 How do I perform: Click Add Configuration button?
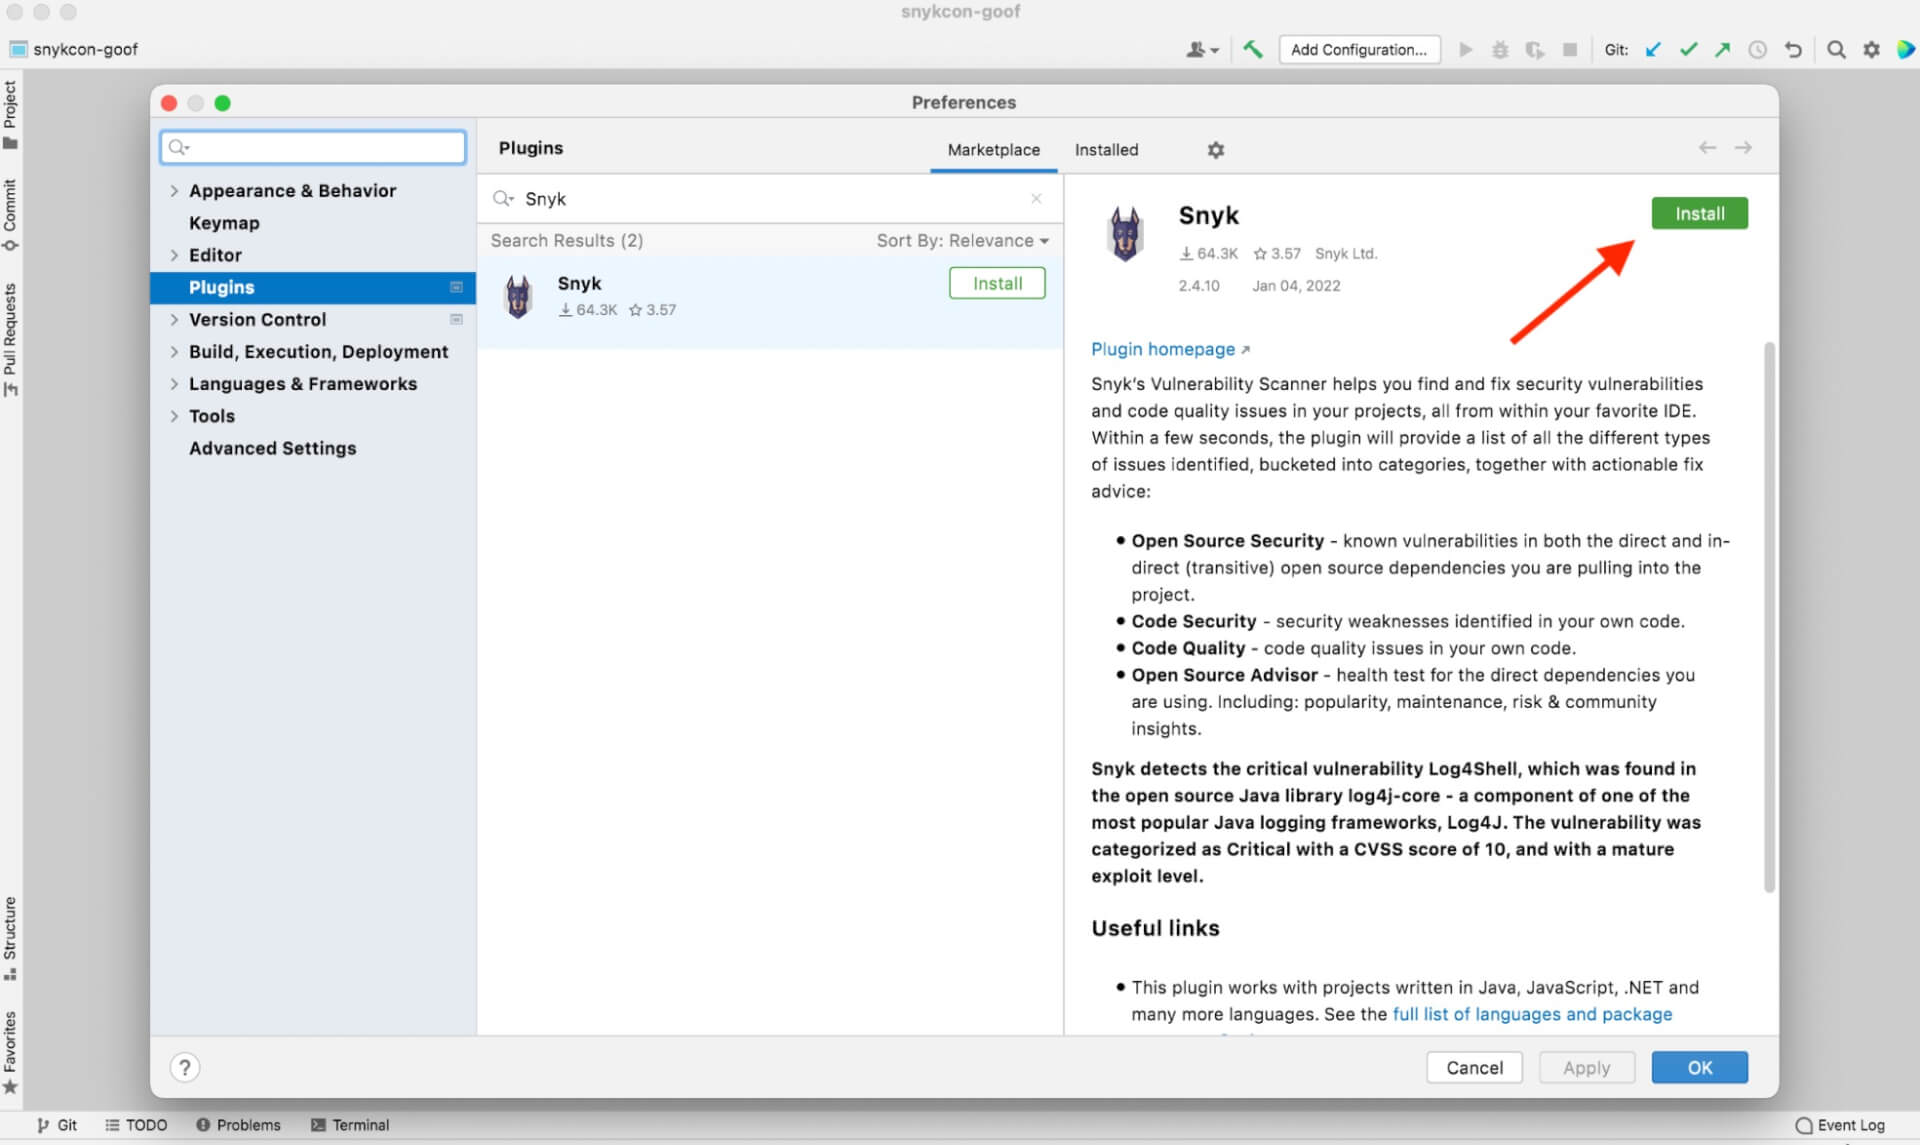[x=1359, y=49]
